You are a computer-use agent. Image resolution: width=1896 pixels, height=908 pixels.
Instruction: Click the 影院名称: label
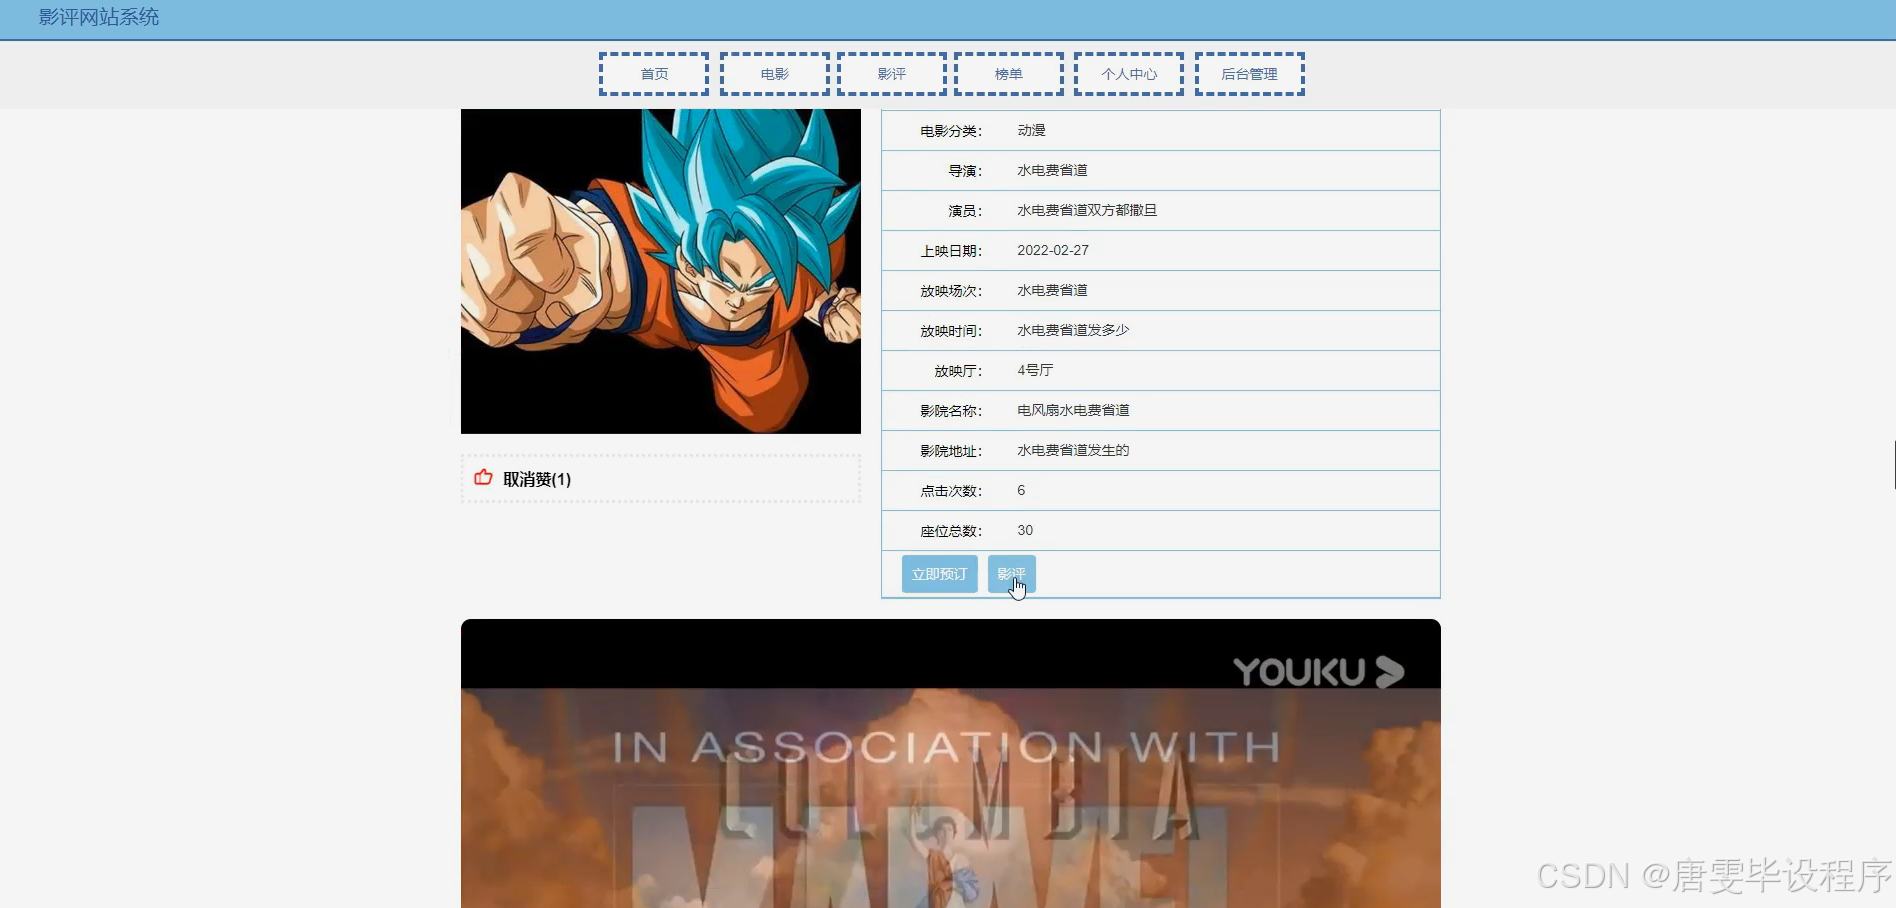coord(951,411)
